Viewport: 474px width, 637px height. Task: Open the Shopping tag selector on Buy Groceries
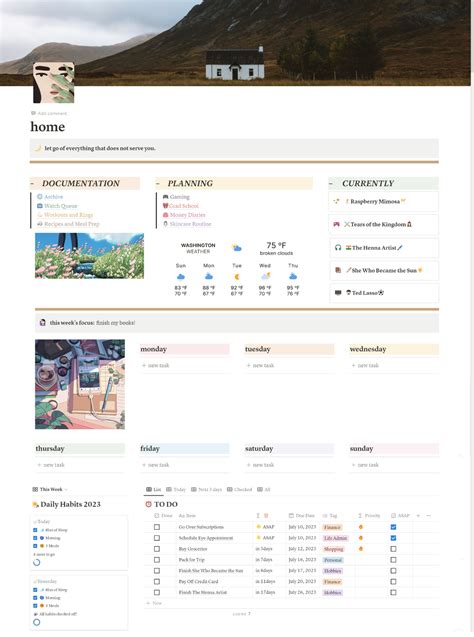pyautogui.click(x=333, y=549)
